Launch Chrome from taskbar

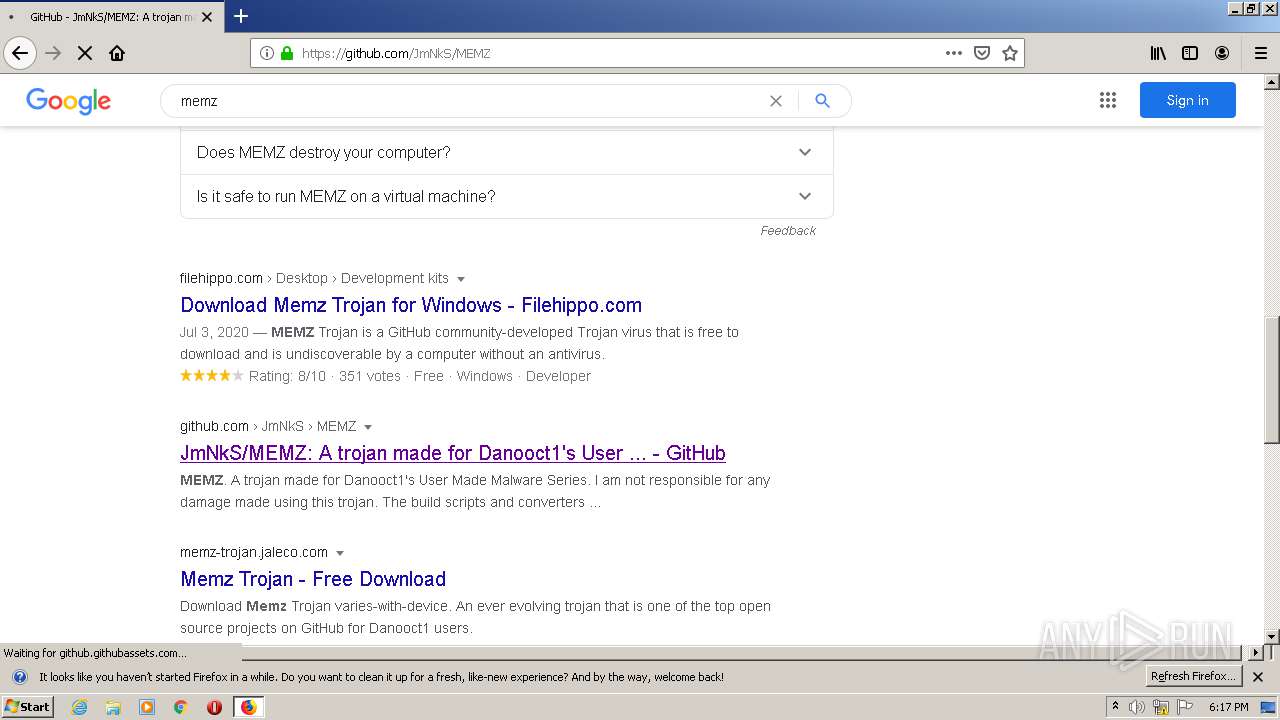coord(181,707)
